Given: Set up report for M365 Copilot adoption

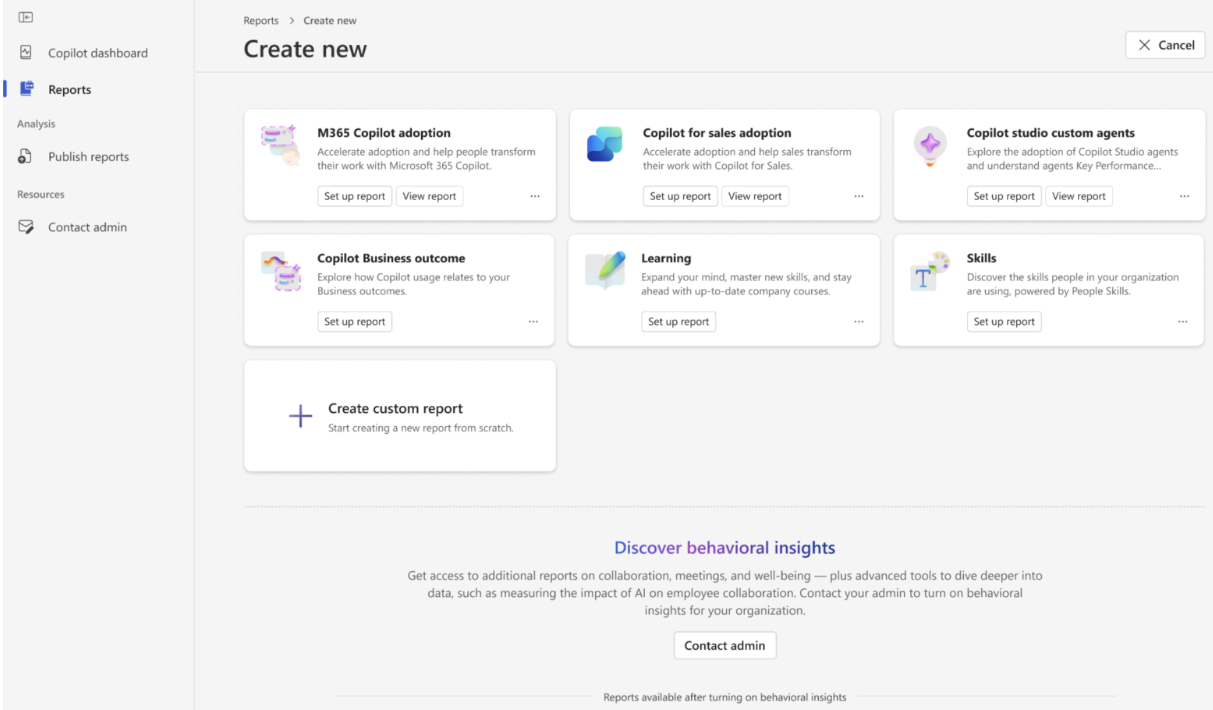Looking at the screenshot, I should (354, 197).
